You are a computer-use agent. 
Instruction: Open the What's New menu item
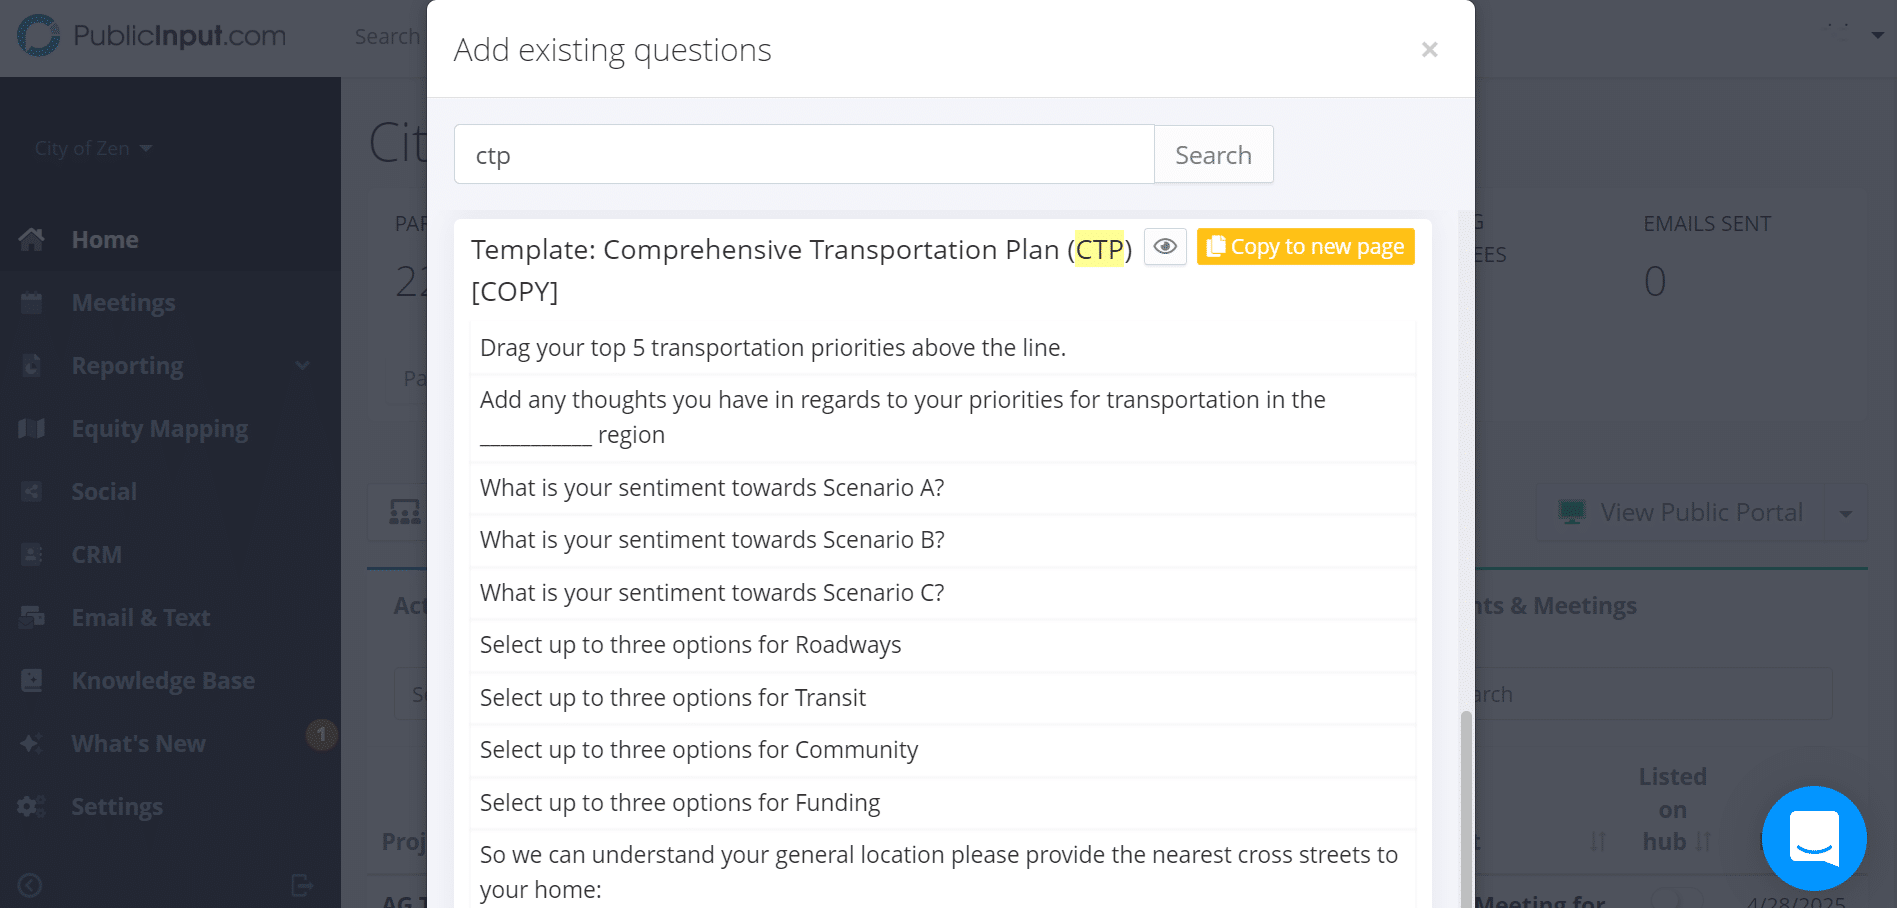point(139,743)
